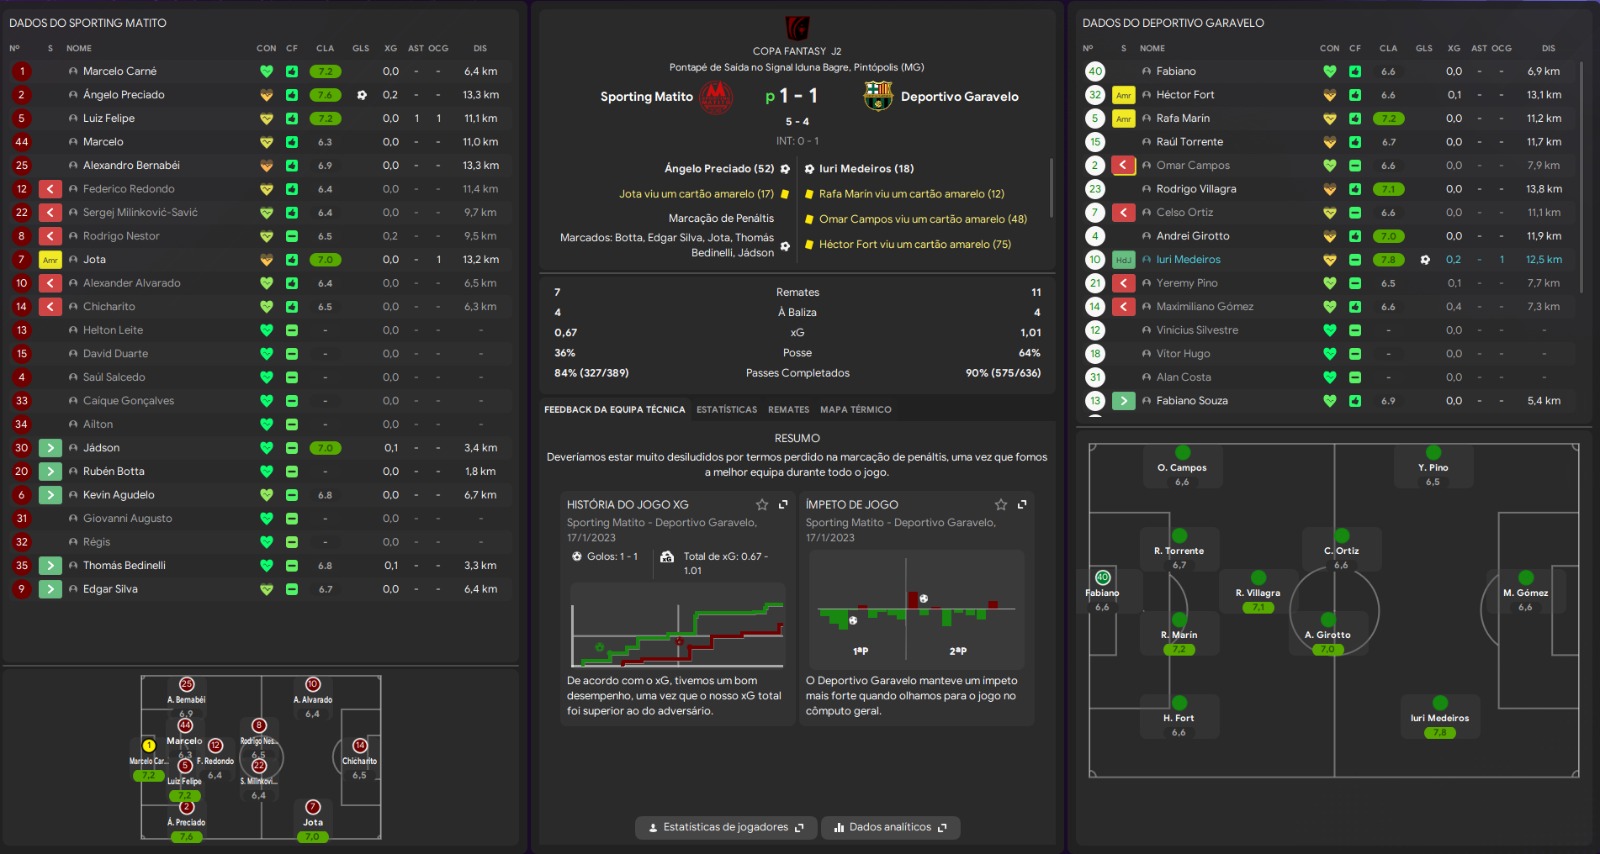Click the Deportivo Garavelo club badge
1600x854 pixels.
tap(878, 97)
